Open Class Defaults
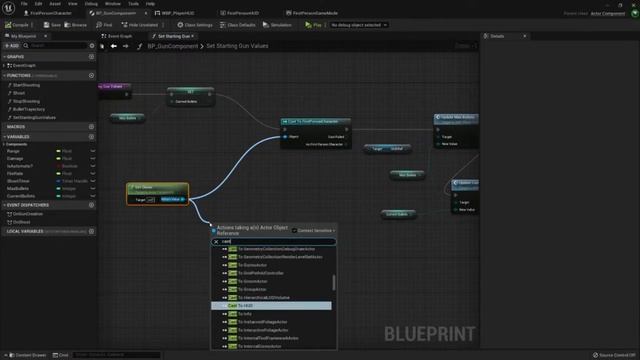Viewport: 640px width, 360px height. click(x=238, y=25)
